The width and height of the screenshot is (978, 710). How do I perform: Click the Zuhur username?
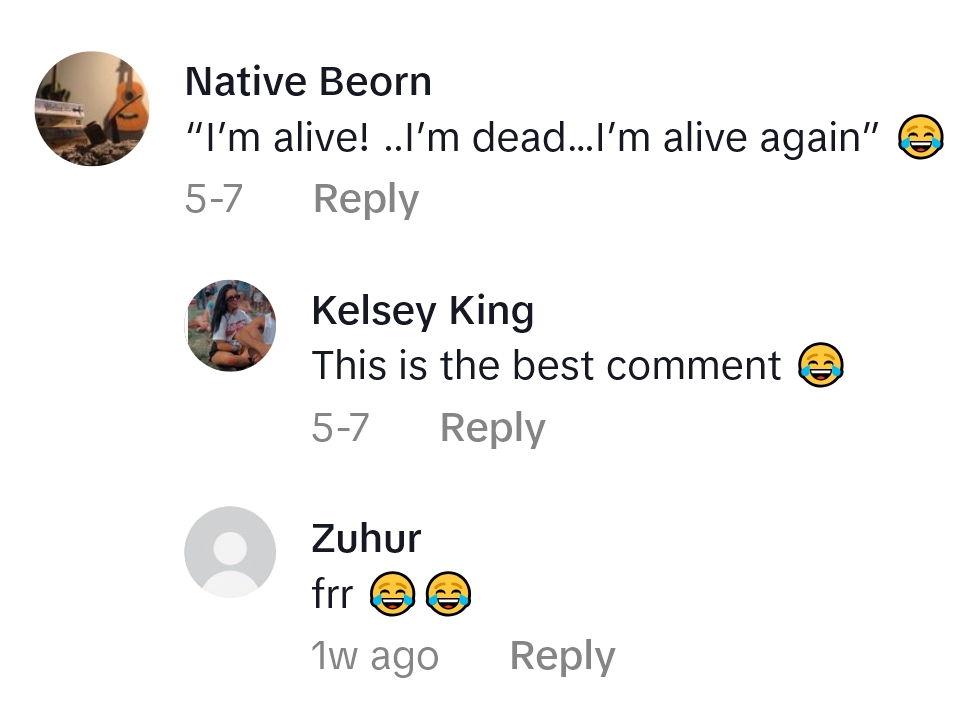[x=366, y=538]
